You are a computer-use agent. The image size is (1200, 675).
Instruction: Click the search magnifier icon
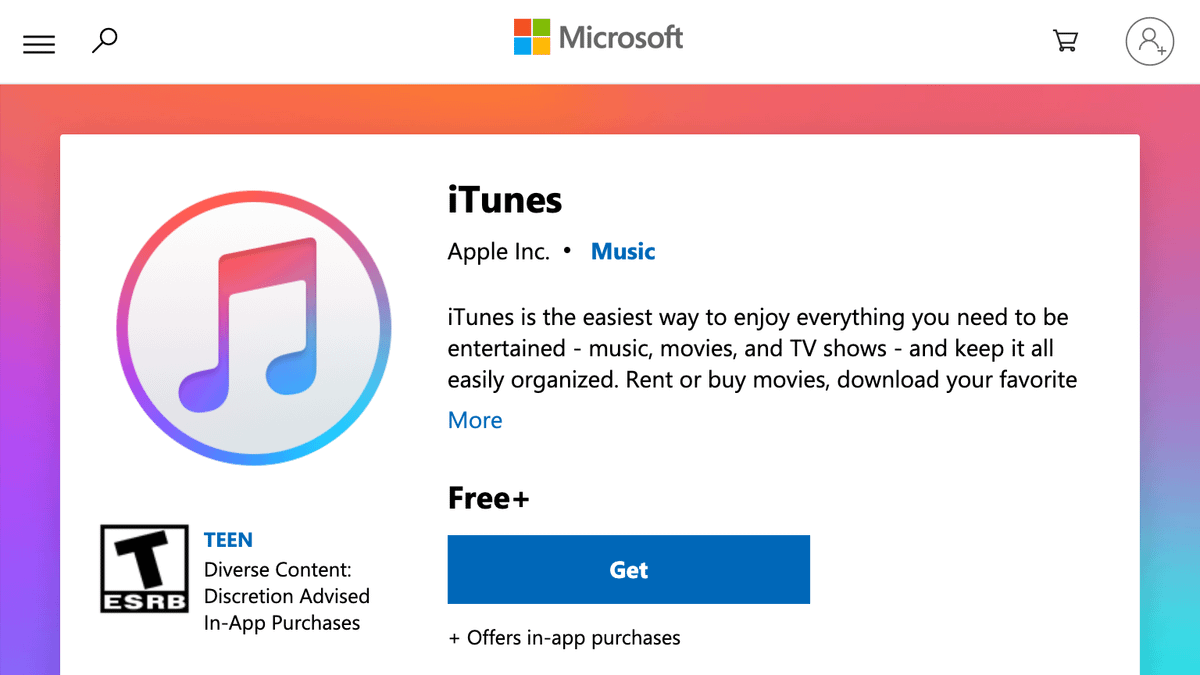point(104,41)
